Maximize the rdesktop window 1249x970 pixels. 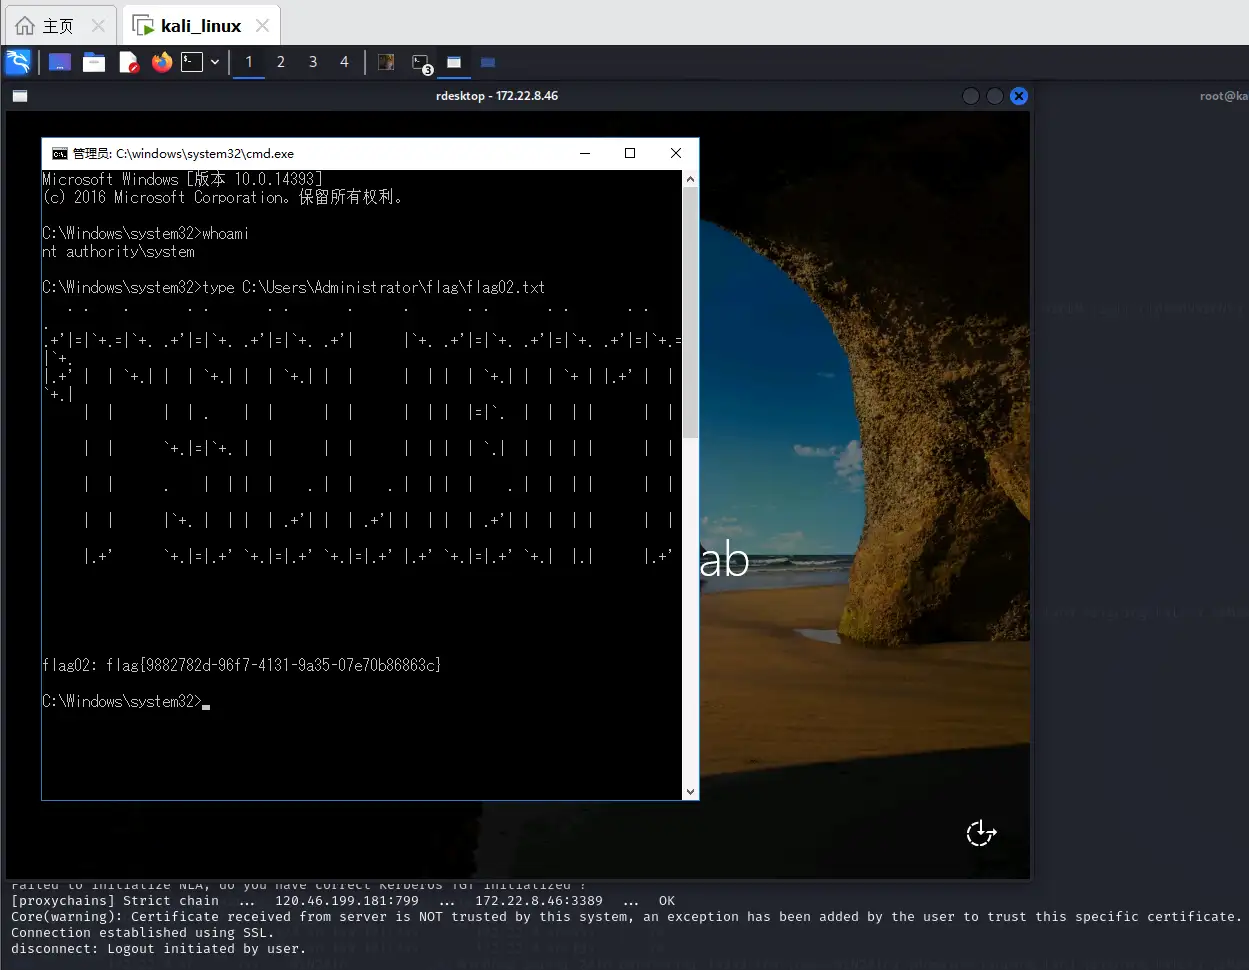click(994, 96)
